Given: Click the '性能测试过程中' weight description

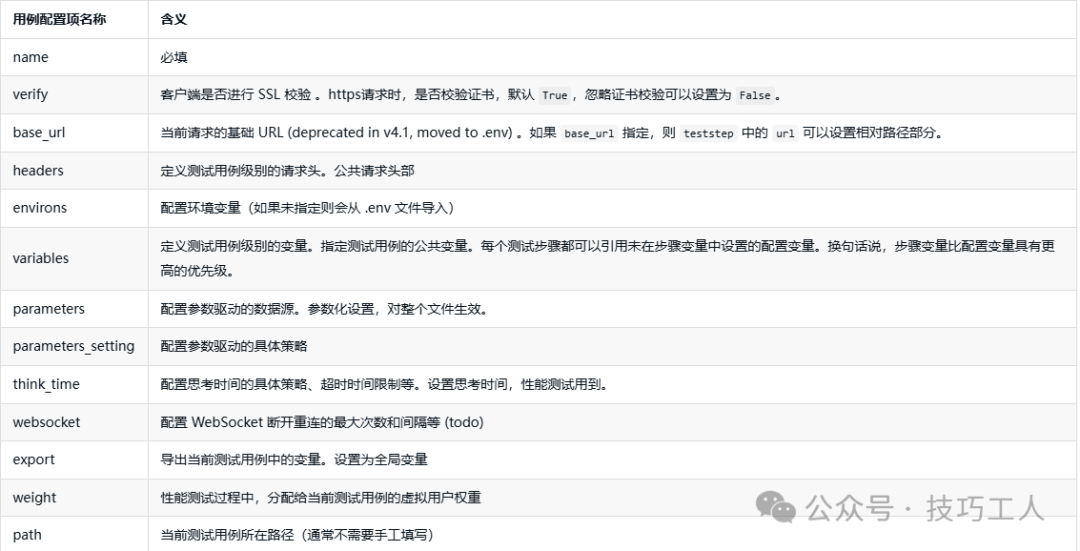Looking at the screenshot, I should coord(320,497).
